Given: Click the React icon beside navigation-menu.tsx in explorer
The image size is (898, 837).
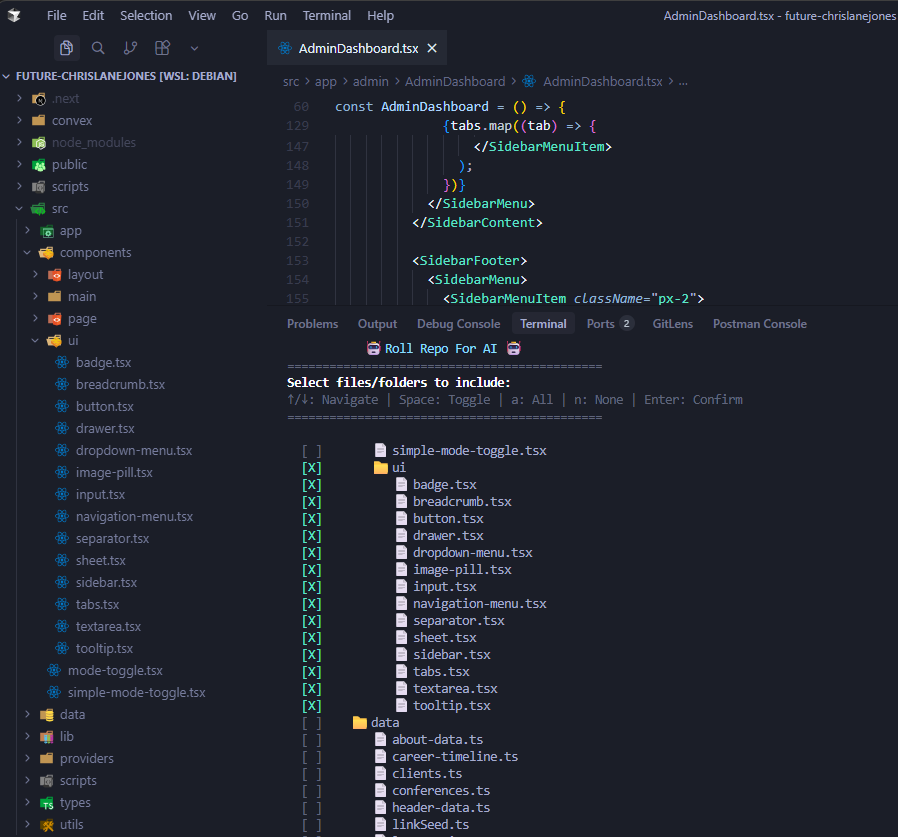Looking at the screenshot, I should [x=62, y=516].
